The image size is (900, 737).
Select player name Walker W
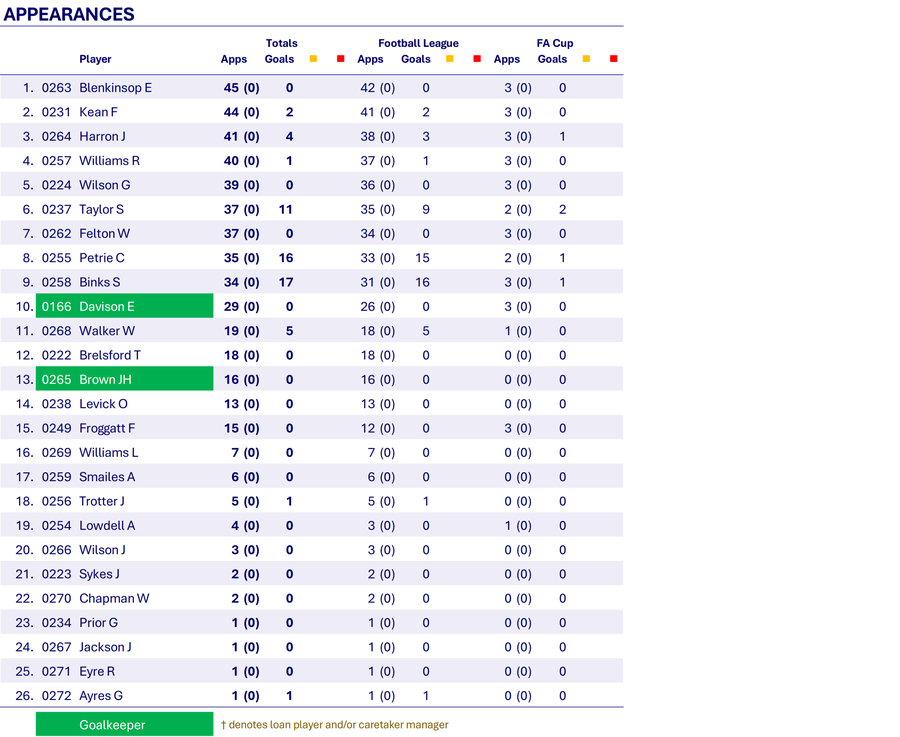[x=107, y=331]
